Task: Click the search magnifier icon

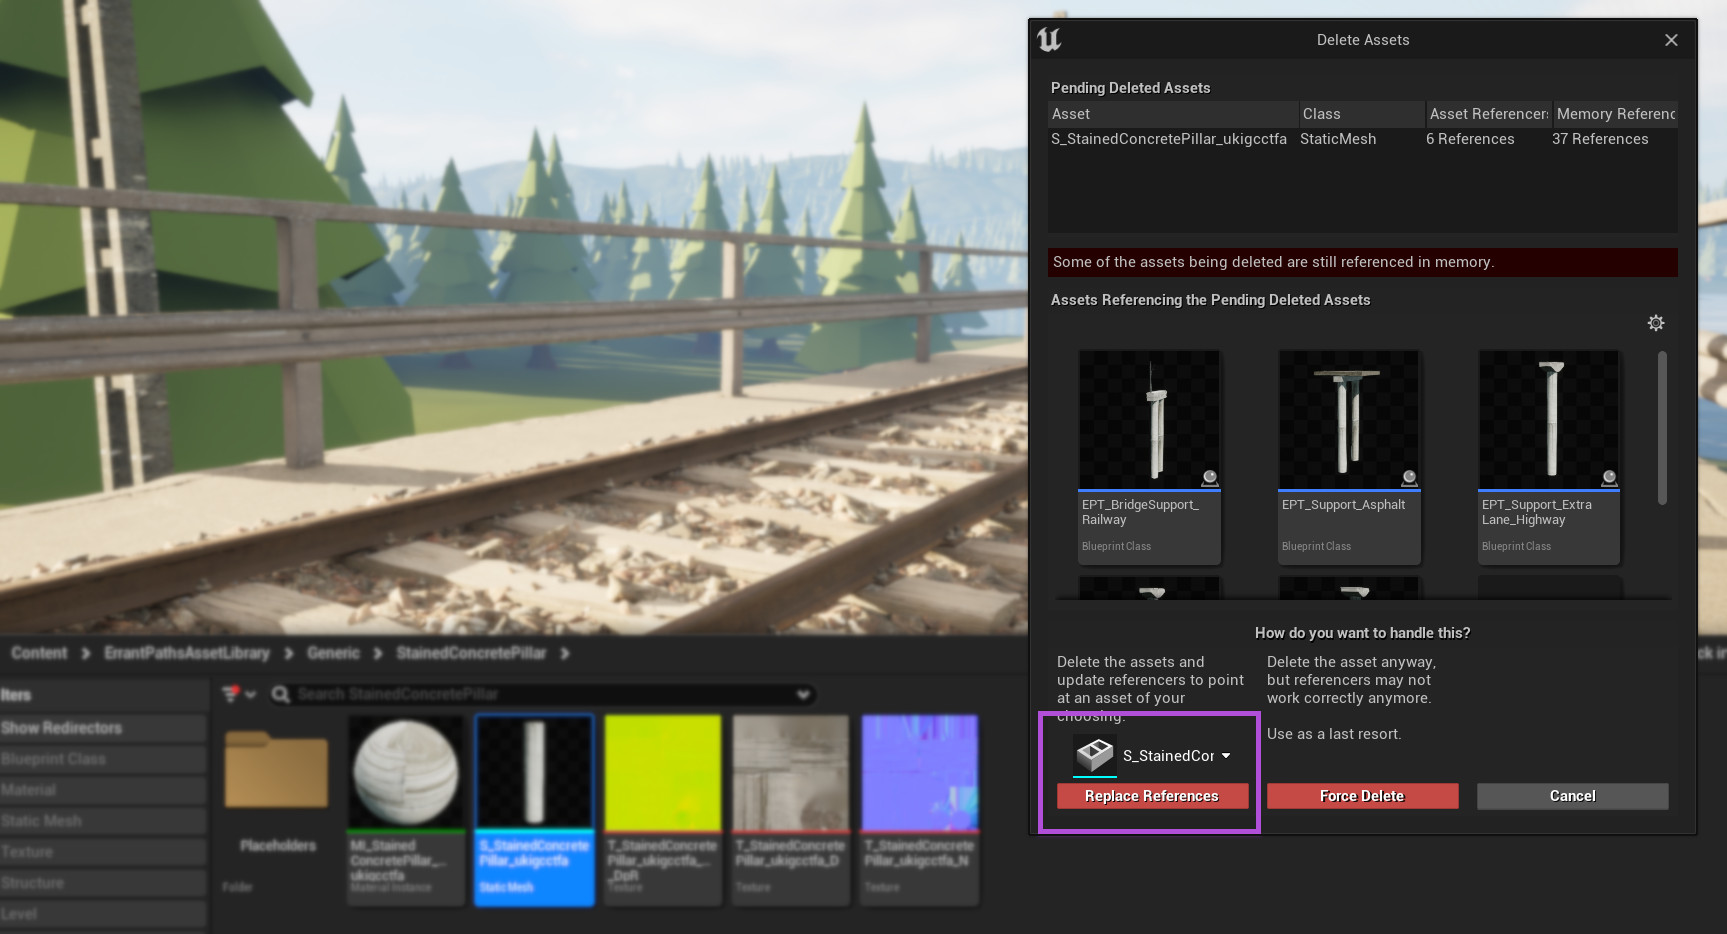Action: tap(281, 694)
